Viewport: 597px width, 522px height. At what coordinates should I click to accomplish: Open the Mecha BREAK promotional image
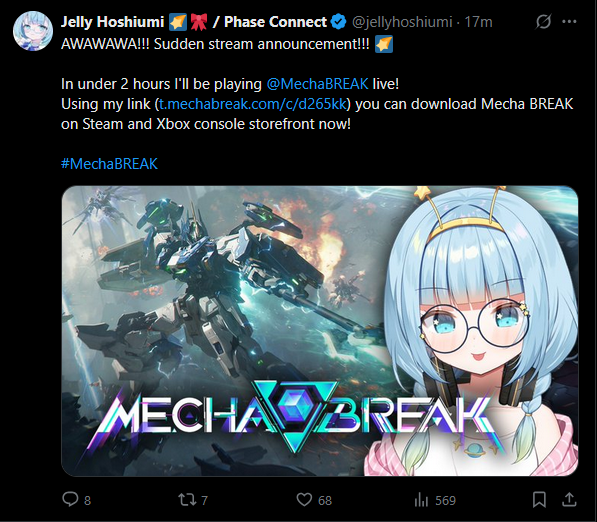320,331
